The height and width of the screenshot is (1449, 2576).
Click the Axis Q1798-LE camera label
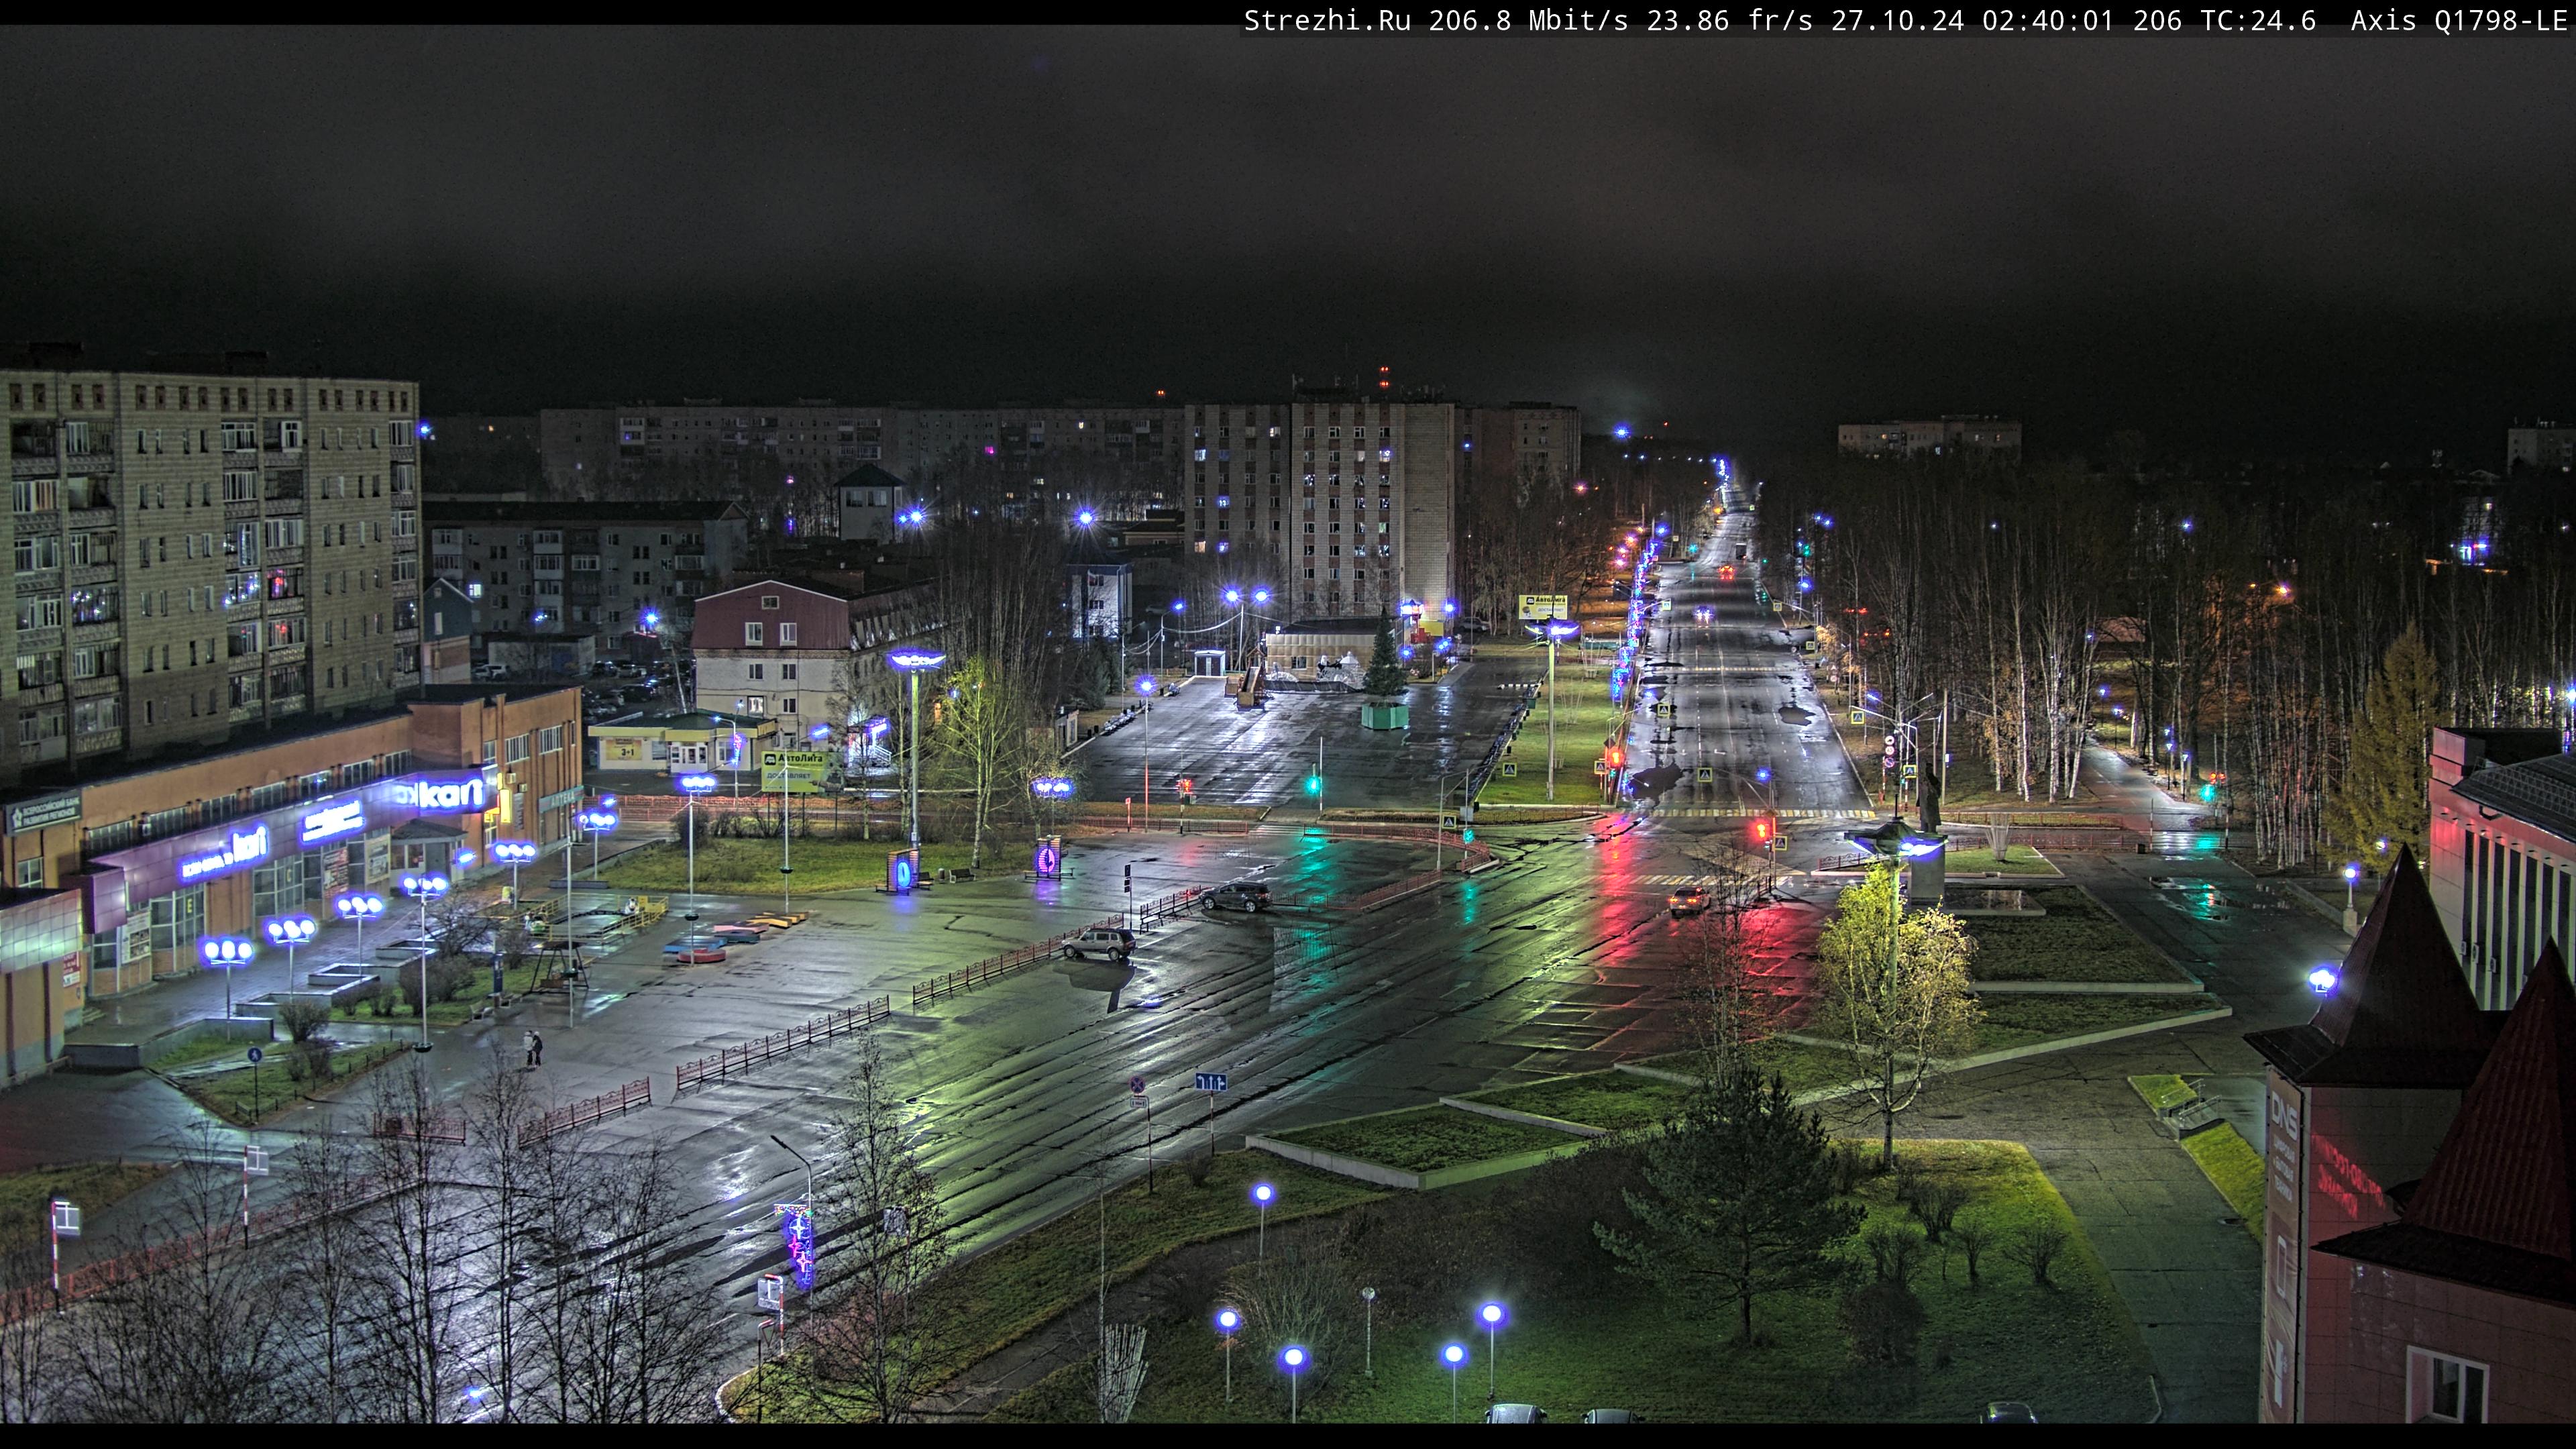coord(2459,21)
